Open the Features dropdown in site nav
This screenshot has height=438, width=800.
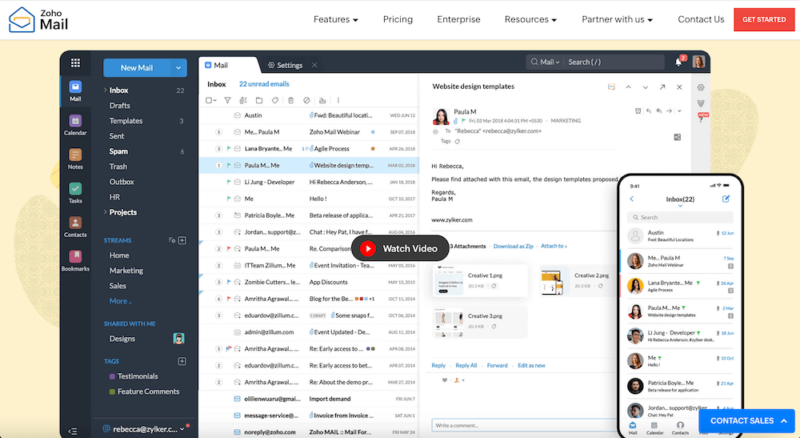click(336, 19)
